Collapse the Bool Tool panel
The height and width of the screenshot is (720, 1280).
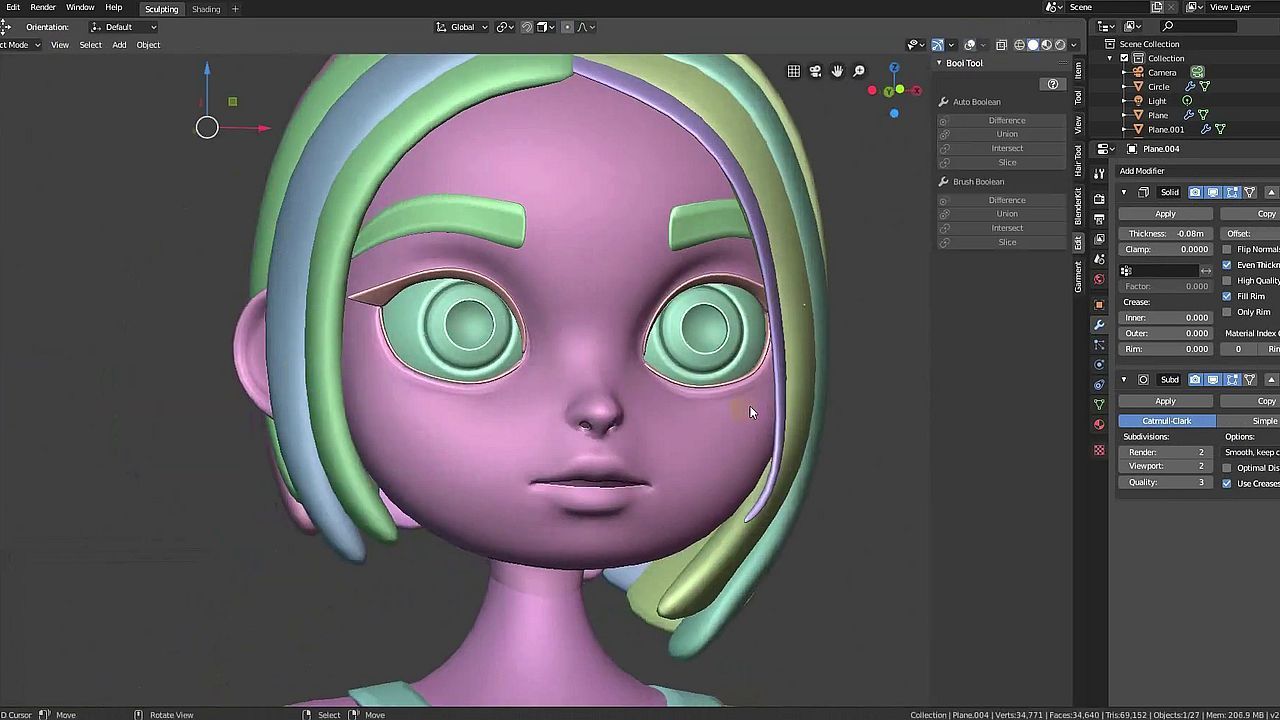tap(940, 63)
